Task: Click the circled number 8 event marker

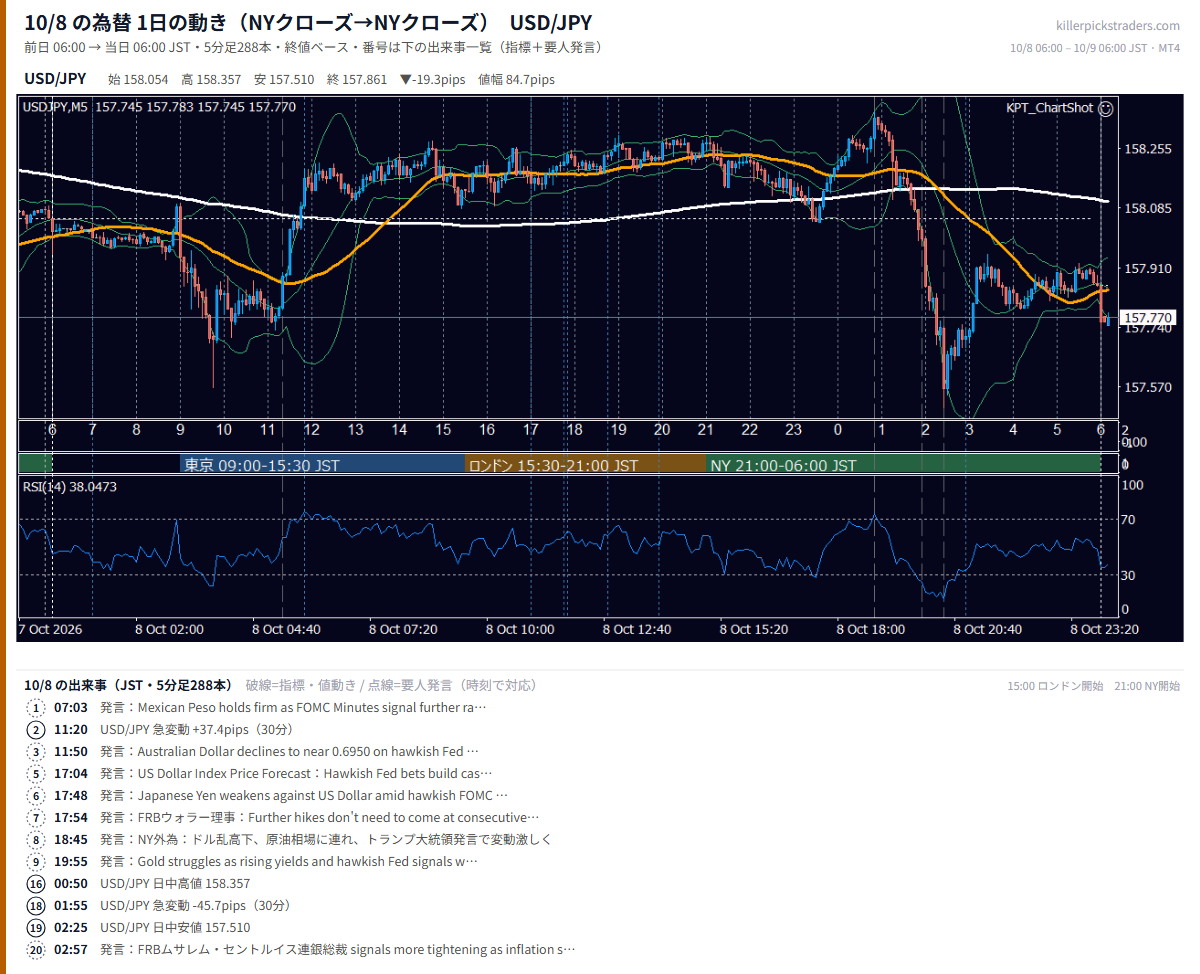Action: click(x=36, y=839)
